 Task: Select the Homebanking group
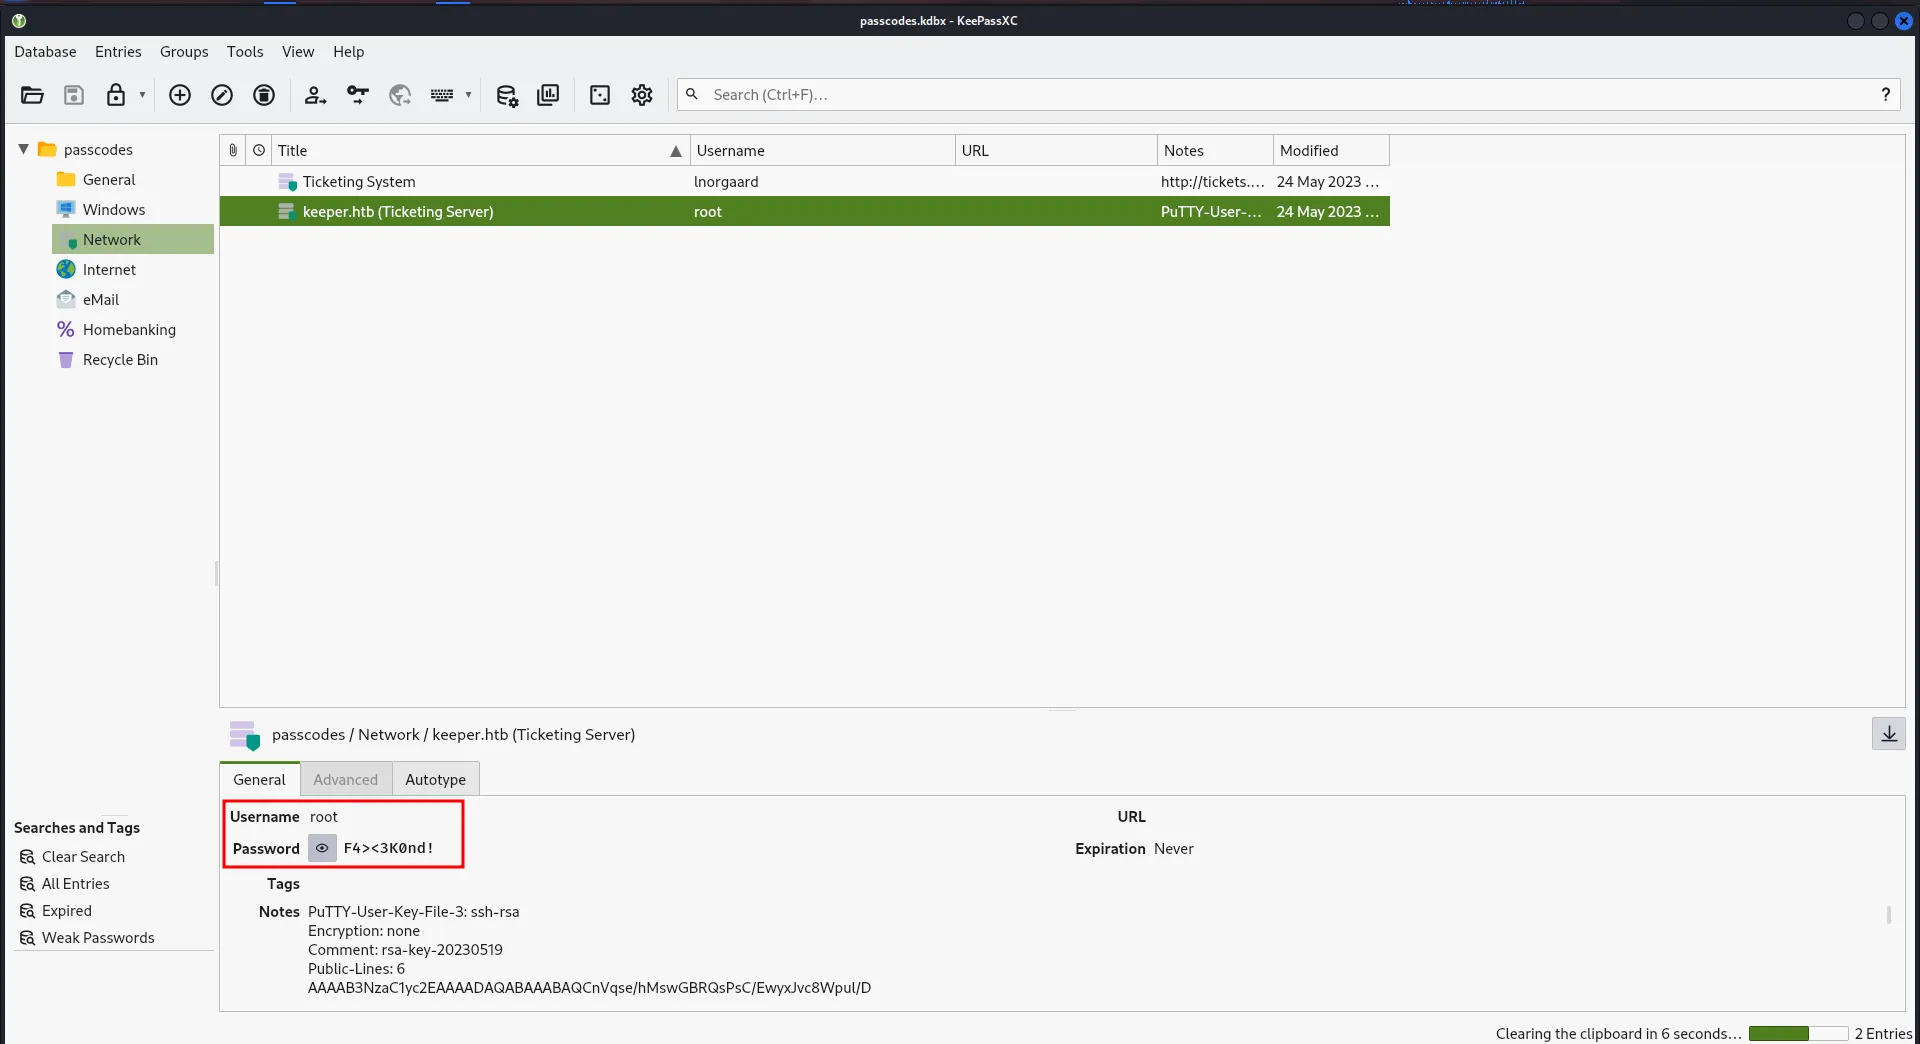129,329
